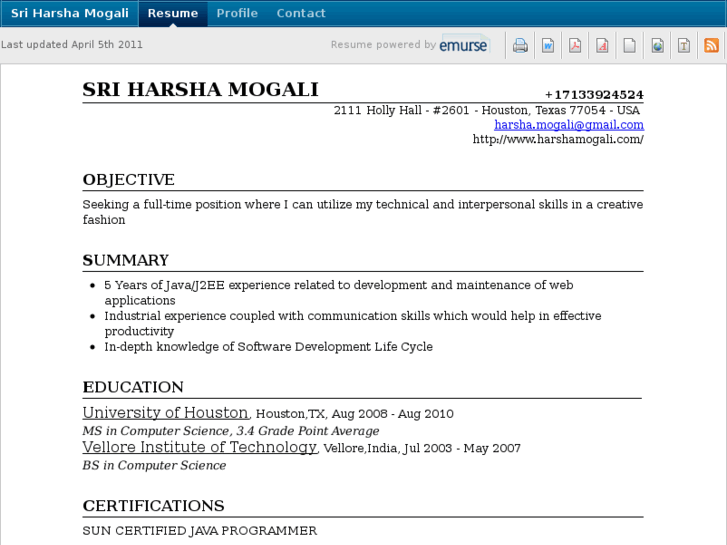
Task: Open the Profile tab
Action: 237,13
